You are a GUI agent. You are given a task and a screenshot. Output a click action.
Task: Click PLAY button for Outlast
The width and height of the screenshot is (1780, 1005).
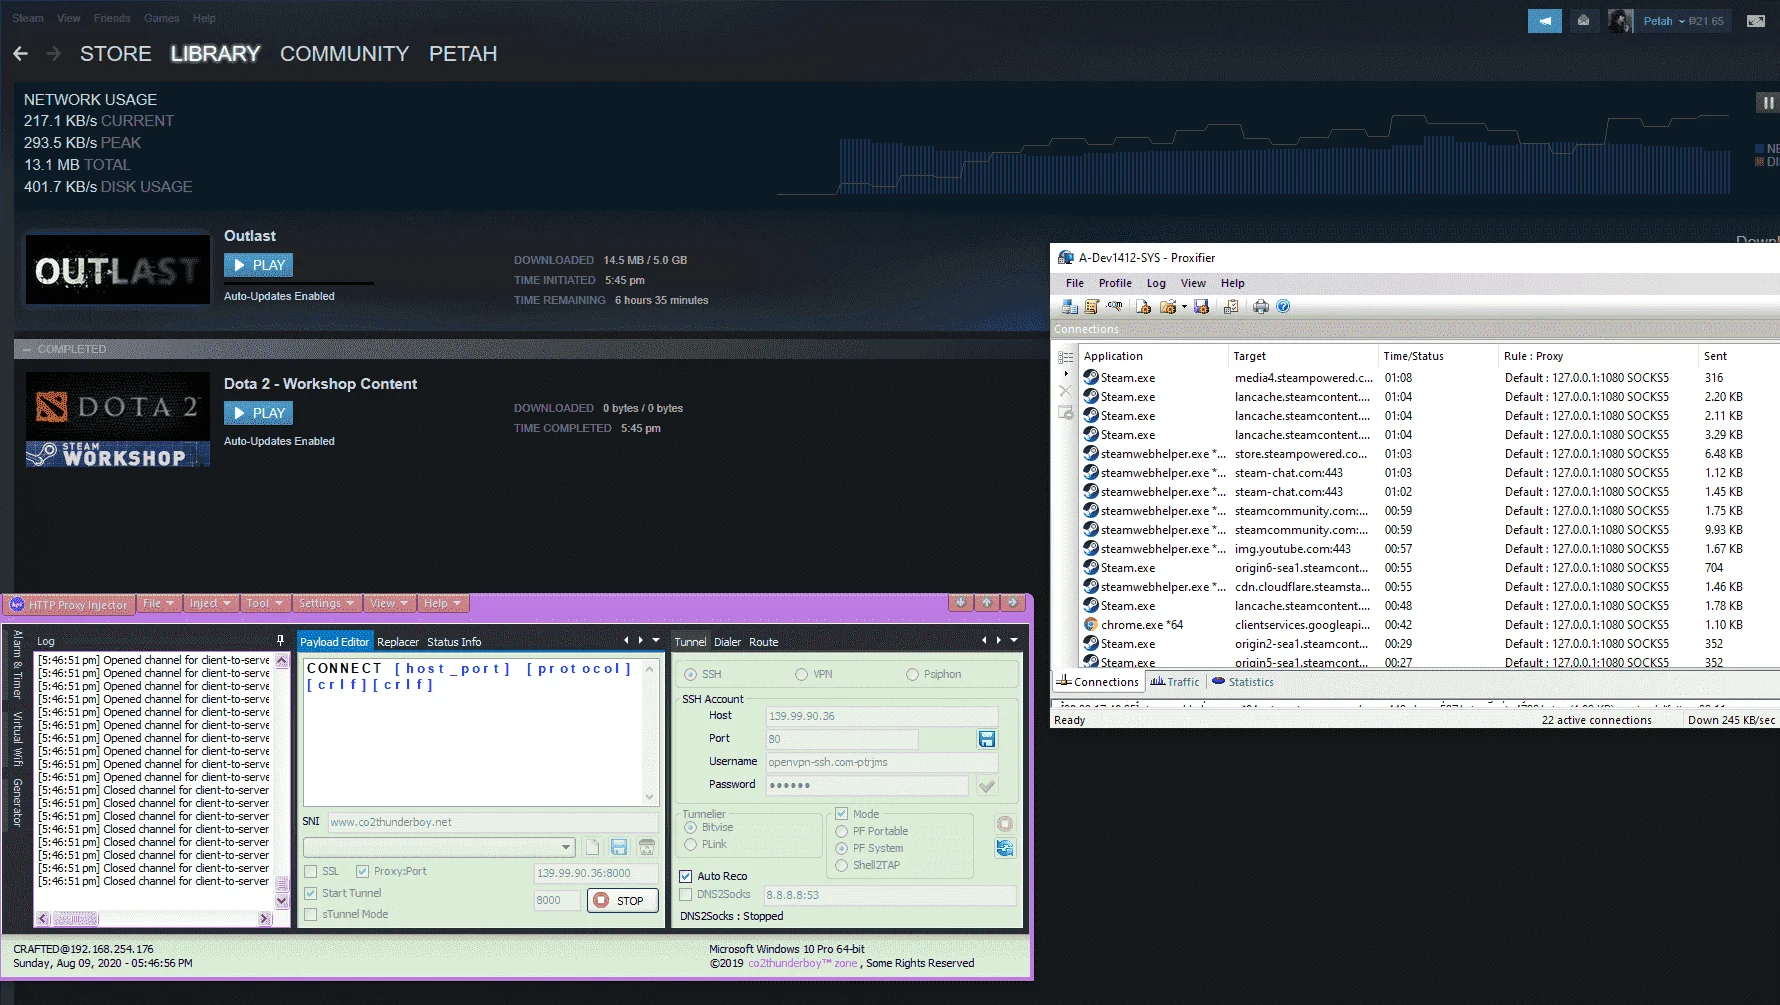tap(258, 265)
